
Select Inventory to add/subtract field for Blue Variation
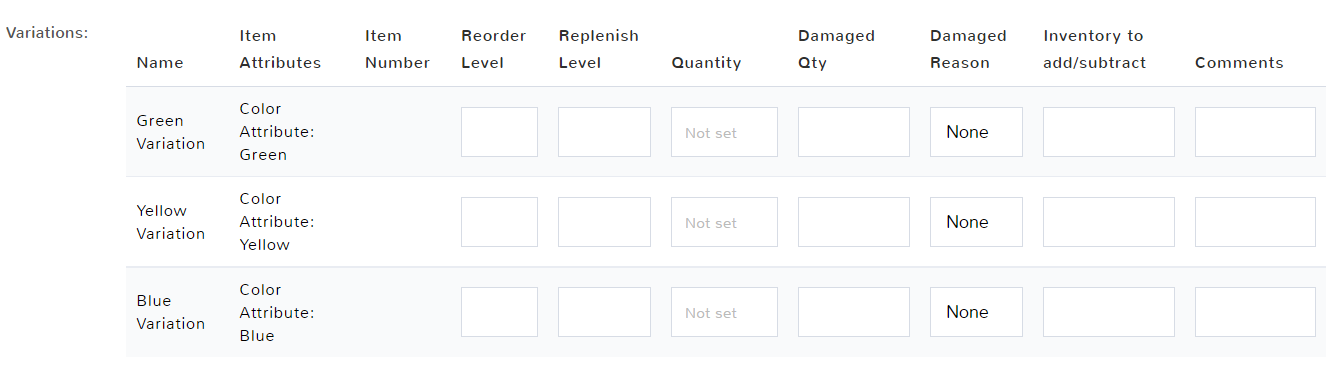click(1109, 312)
